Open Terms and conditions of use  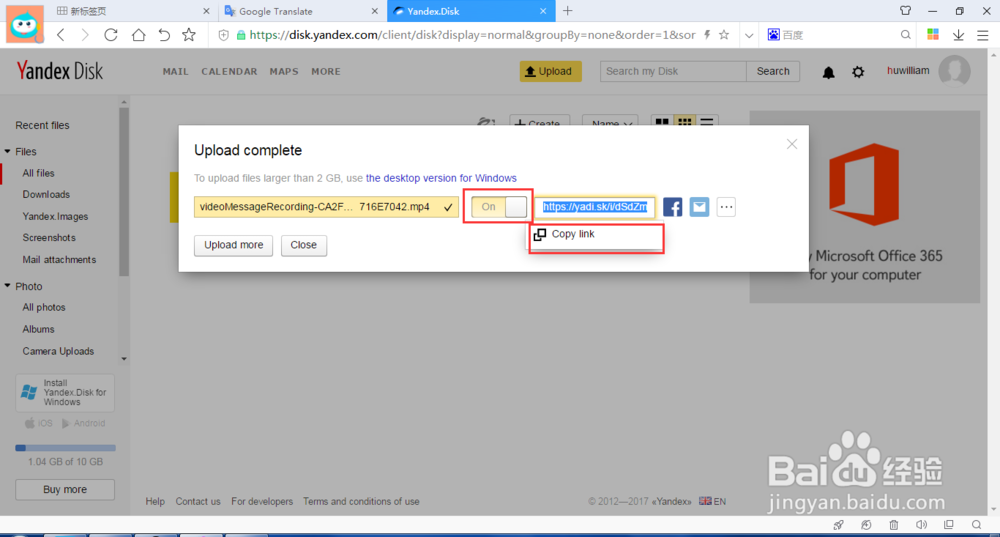click(361, 502)
